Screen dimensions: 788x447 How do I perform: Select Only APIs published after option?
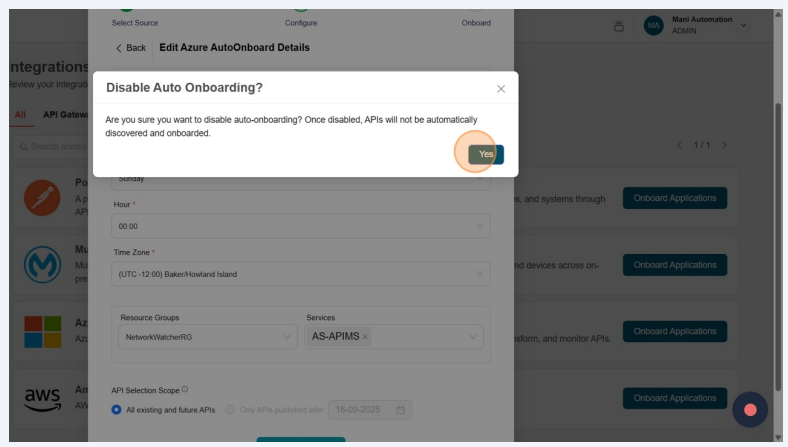click(231, 410)
